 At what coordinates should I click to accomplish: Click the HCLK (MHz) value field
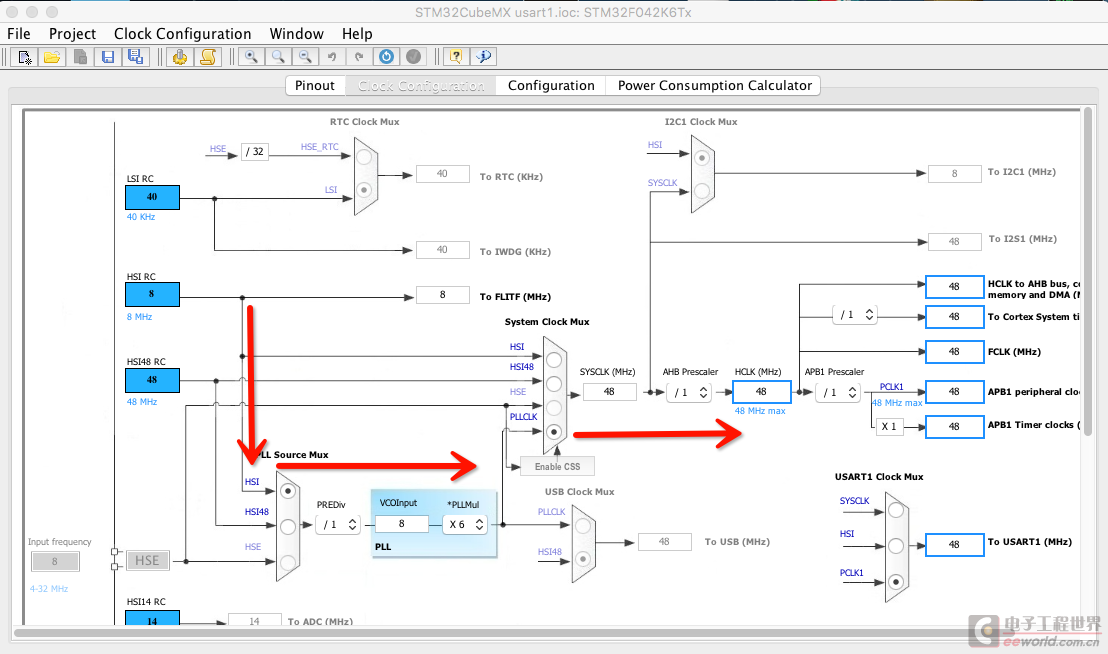coord(762,392)
